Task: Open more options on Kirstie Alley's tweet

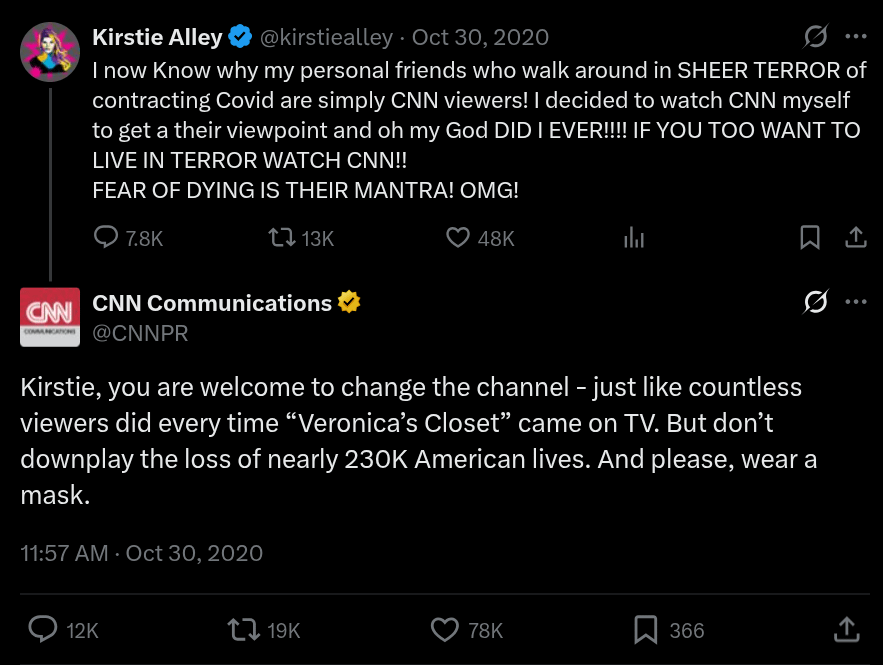Action: (856, 38)
